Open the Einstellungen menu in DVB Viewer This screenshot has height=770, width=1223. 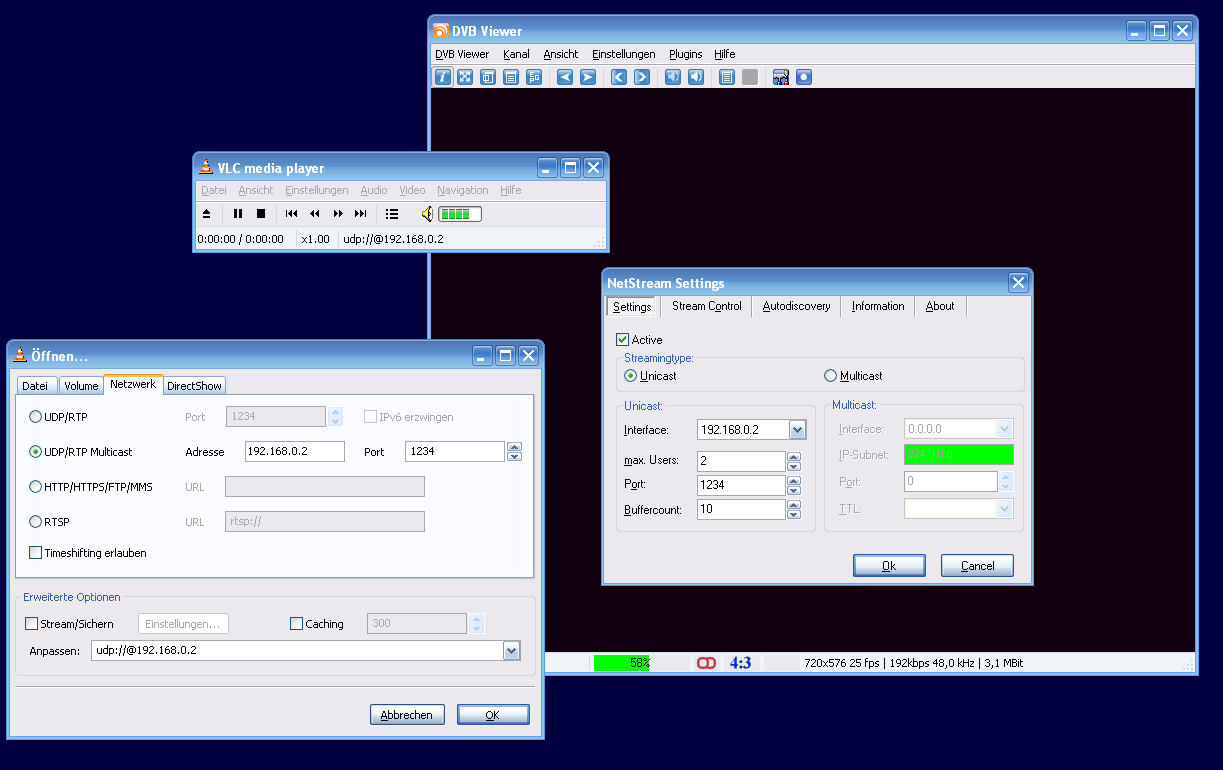pos(623,54)
